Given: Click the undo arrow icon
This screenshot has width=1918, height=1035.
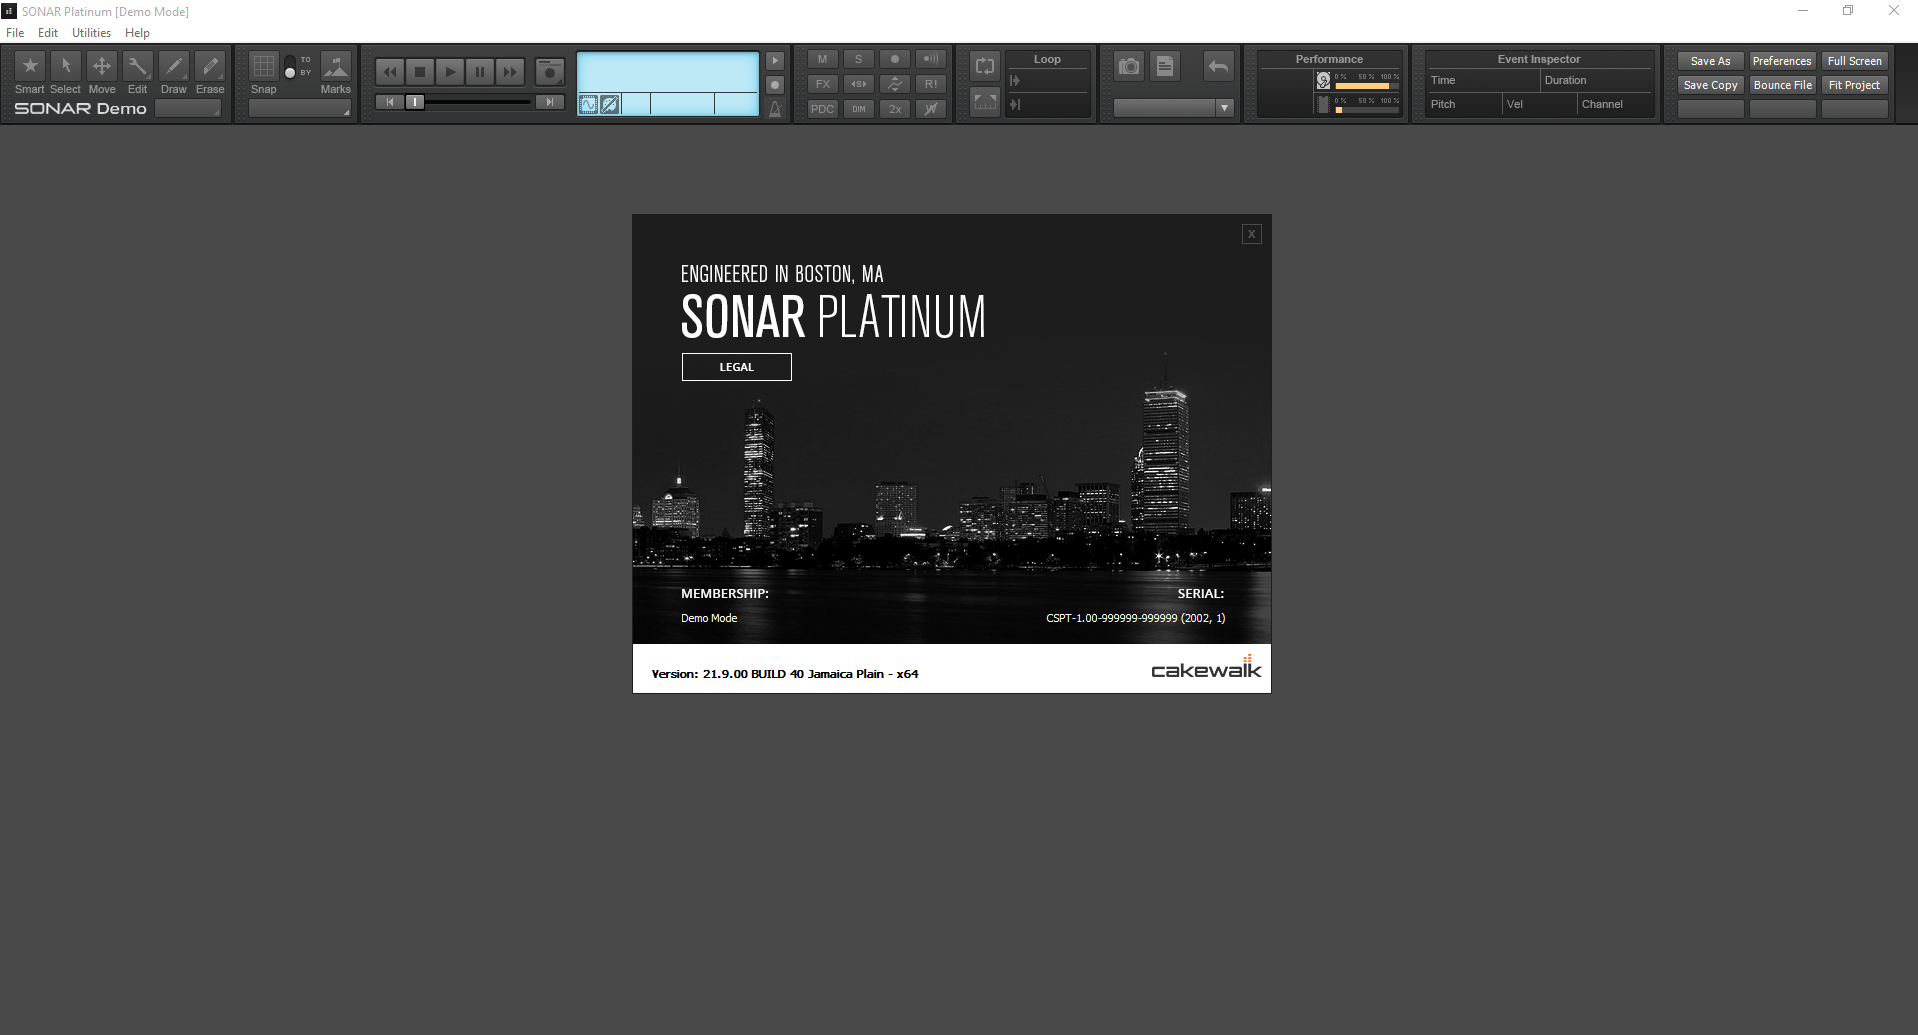Looking at the screenshot, I should [x=1218, y=67].
